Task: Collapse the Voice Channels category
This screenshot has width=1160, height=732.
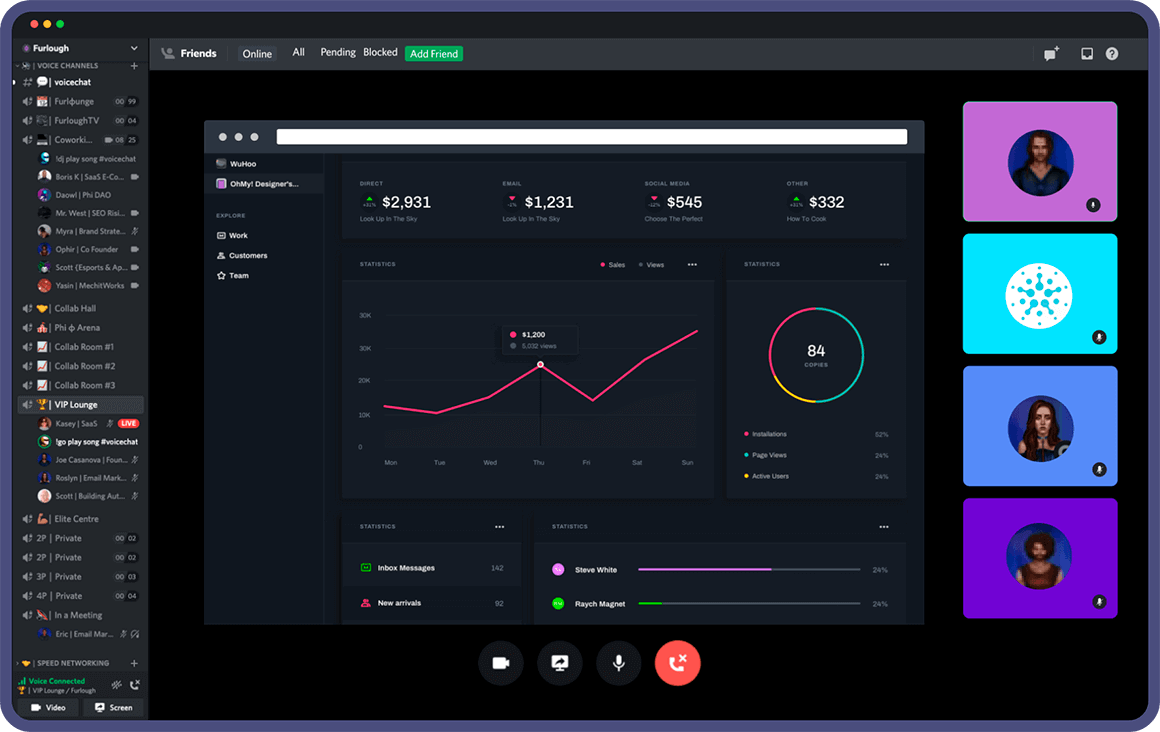Action: [x=67, y=66]
